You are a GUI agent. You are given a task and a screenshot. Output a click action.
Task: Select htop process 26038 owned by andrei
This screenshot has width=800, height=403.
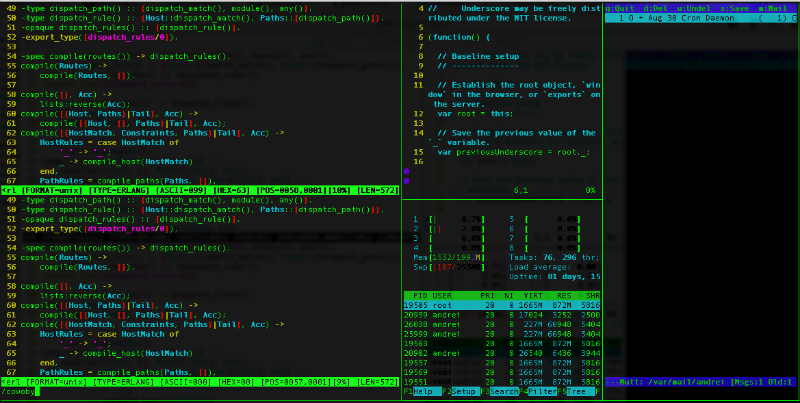(502, 324)
